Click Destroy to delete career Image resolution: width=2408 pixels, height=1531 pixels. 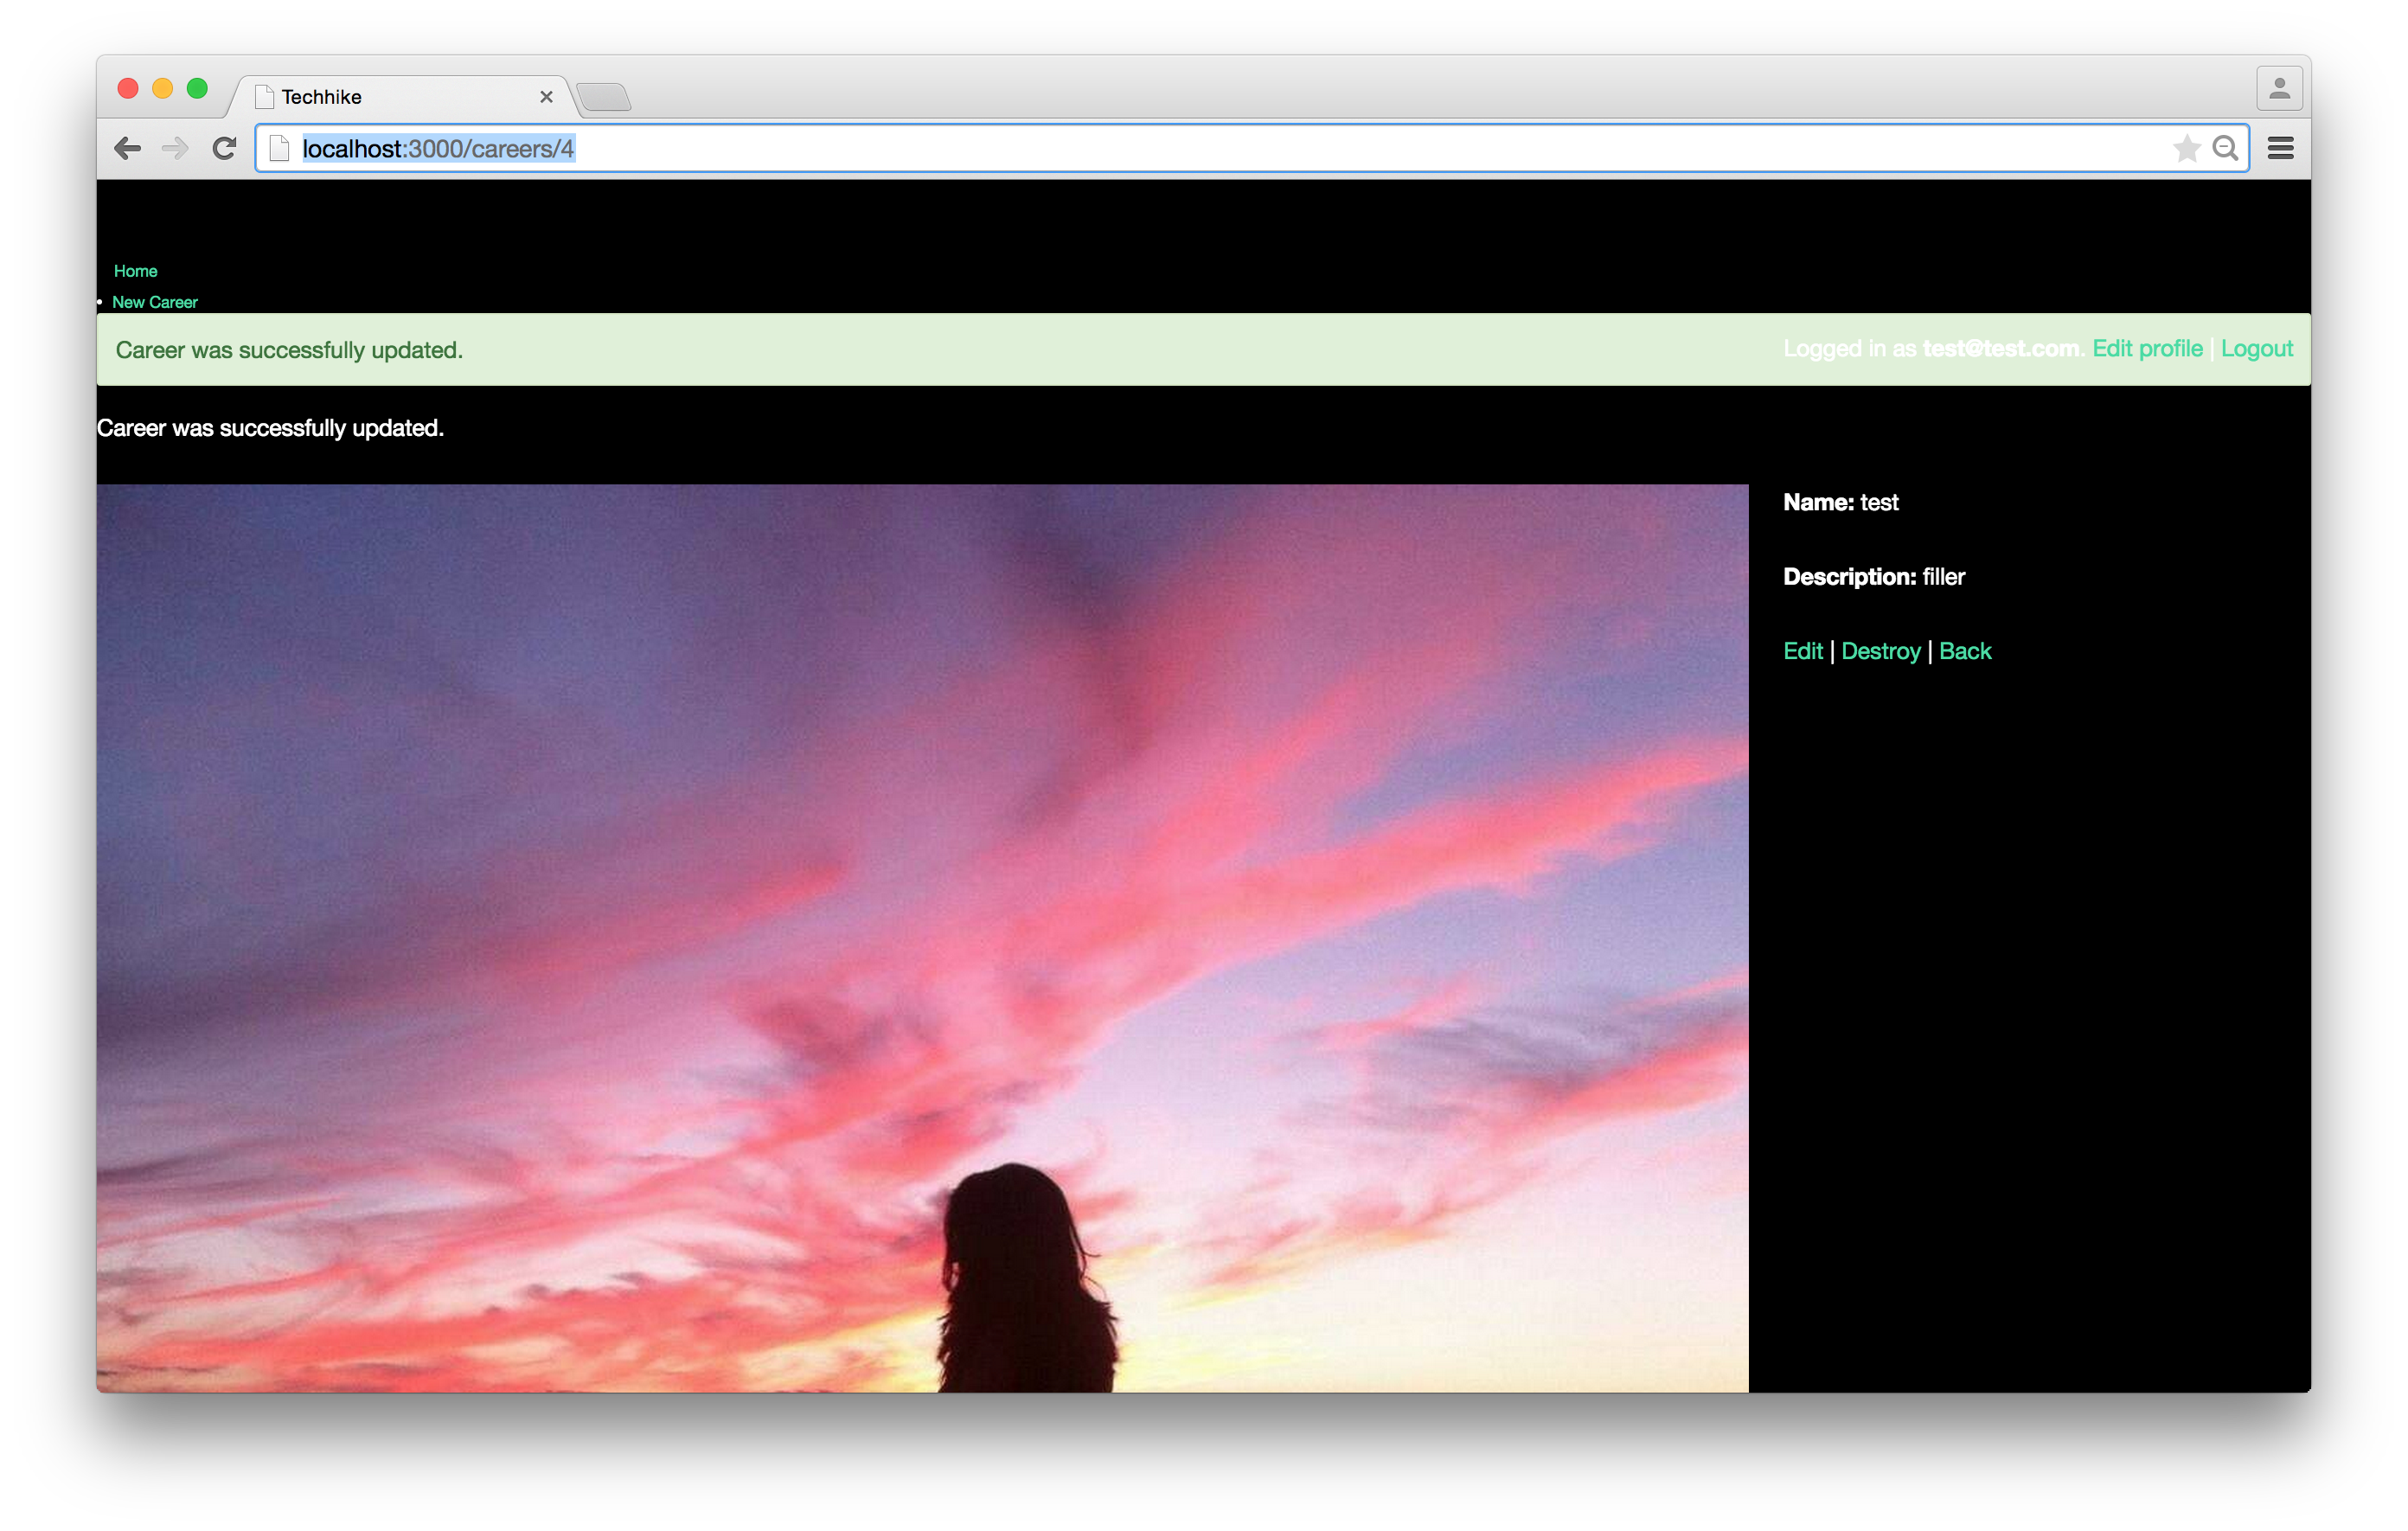coord(1880,651)
